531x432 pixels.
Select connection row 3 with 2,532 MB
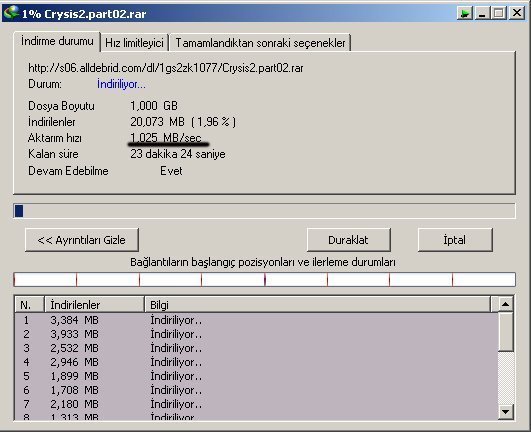(x=257, y=348)
